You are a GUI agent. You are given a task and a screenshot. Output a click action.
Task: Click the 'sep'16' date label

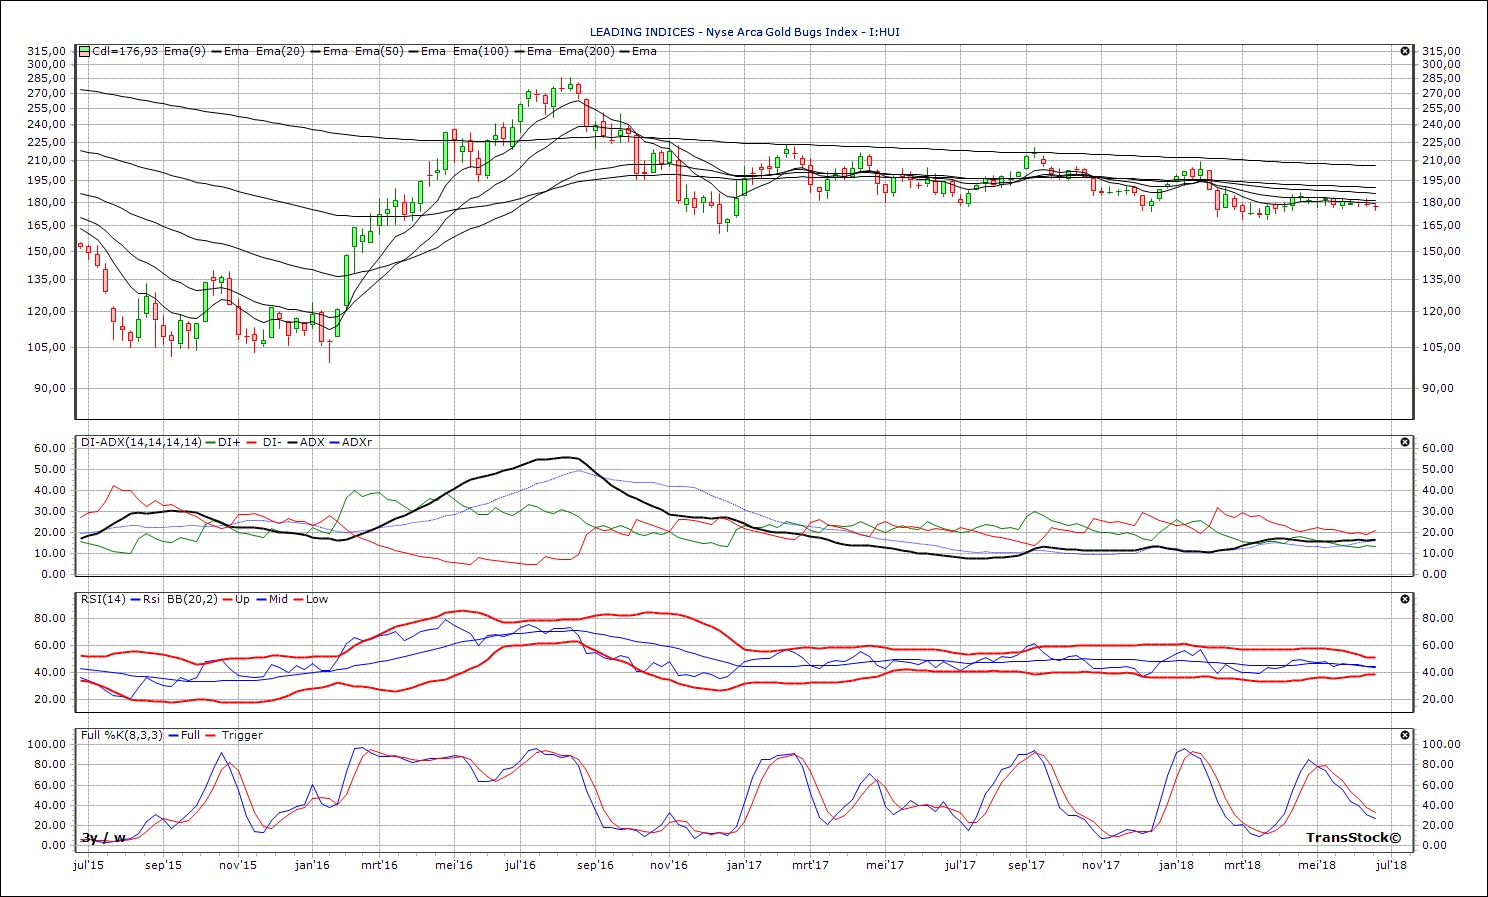tap(595, 865)
